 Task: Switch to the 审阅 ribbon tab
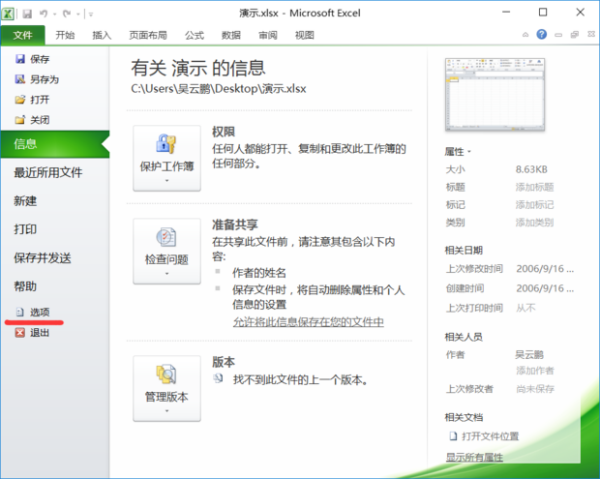point(268,35)
